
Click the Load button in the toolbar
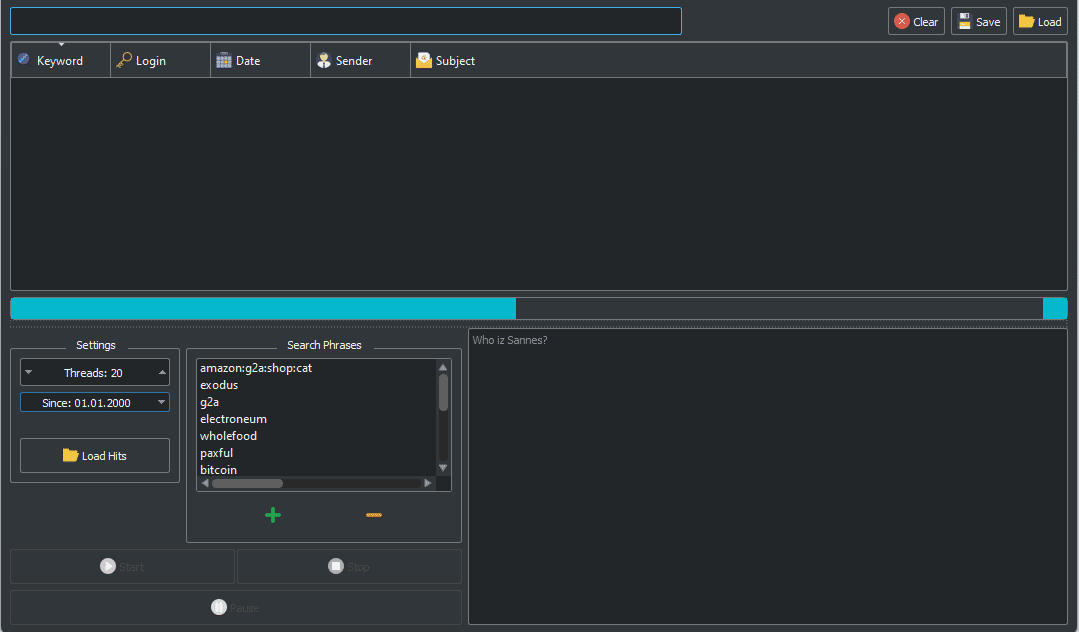pos(1040,20)
